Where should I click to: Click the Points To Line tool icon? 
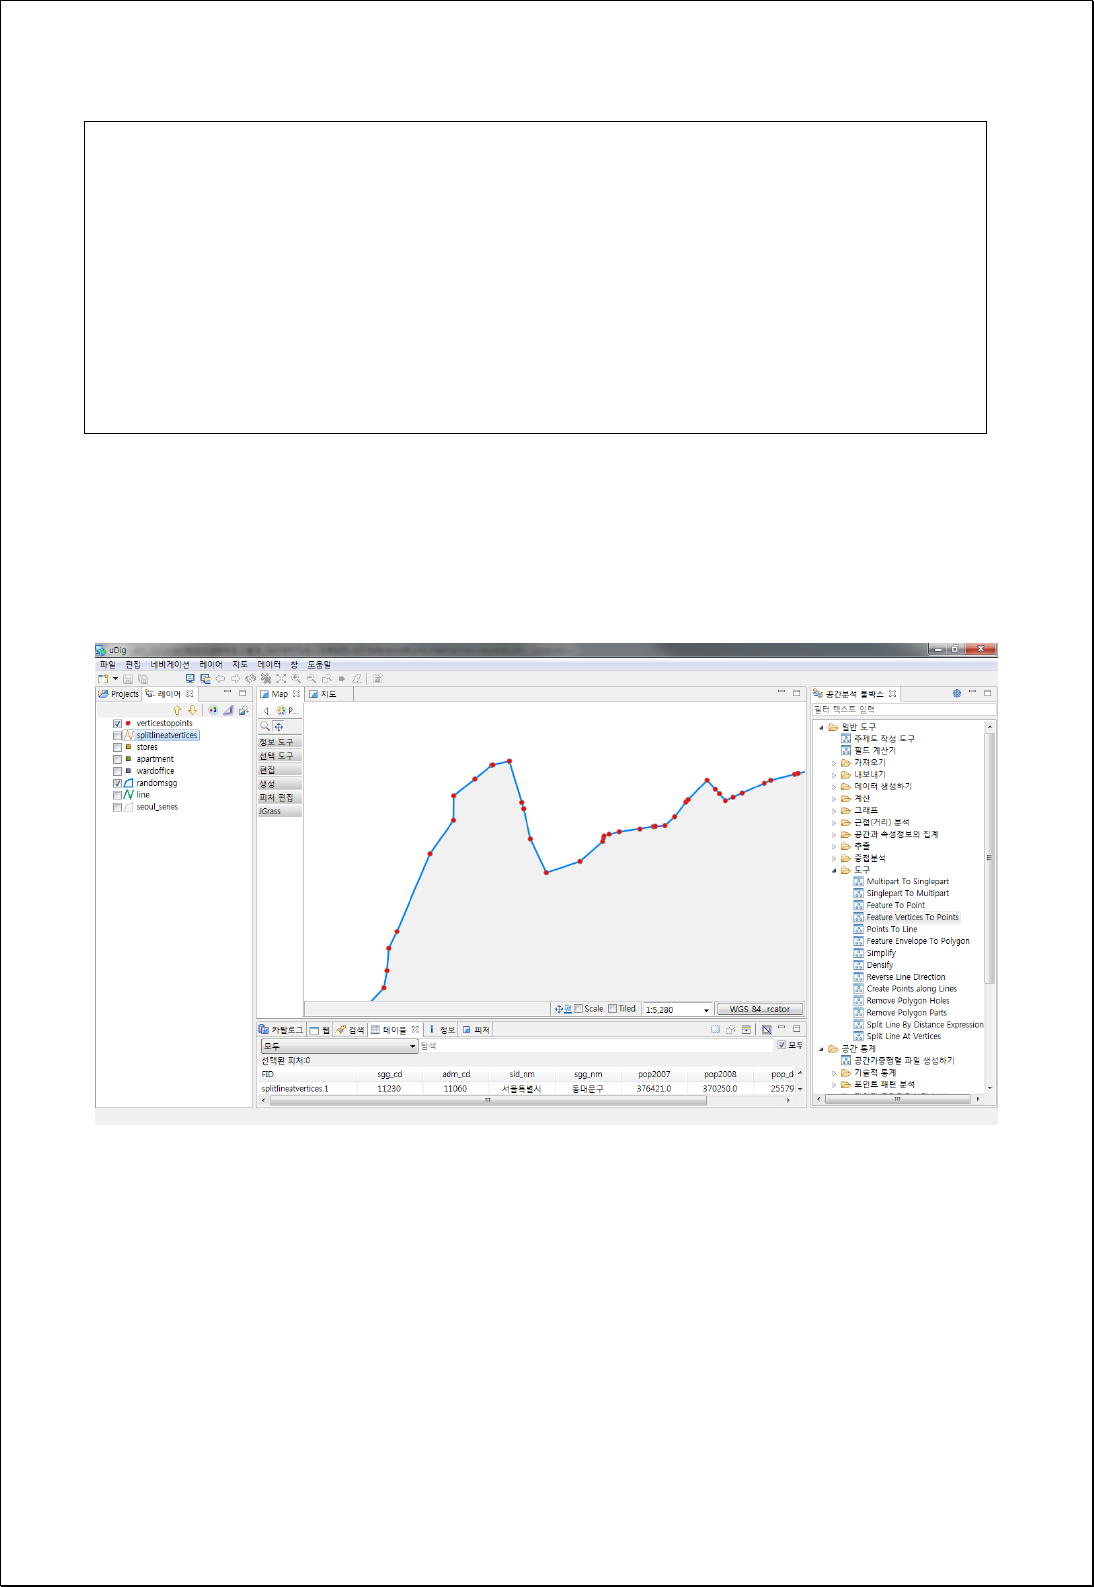pos(858,929)
